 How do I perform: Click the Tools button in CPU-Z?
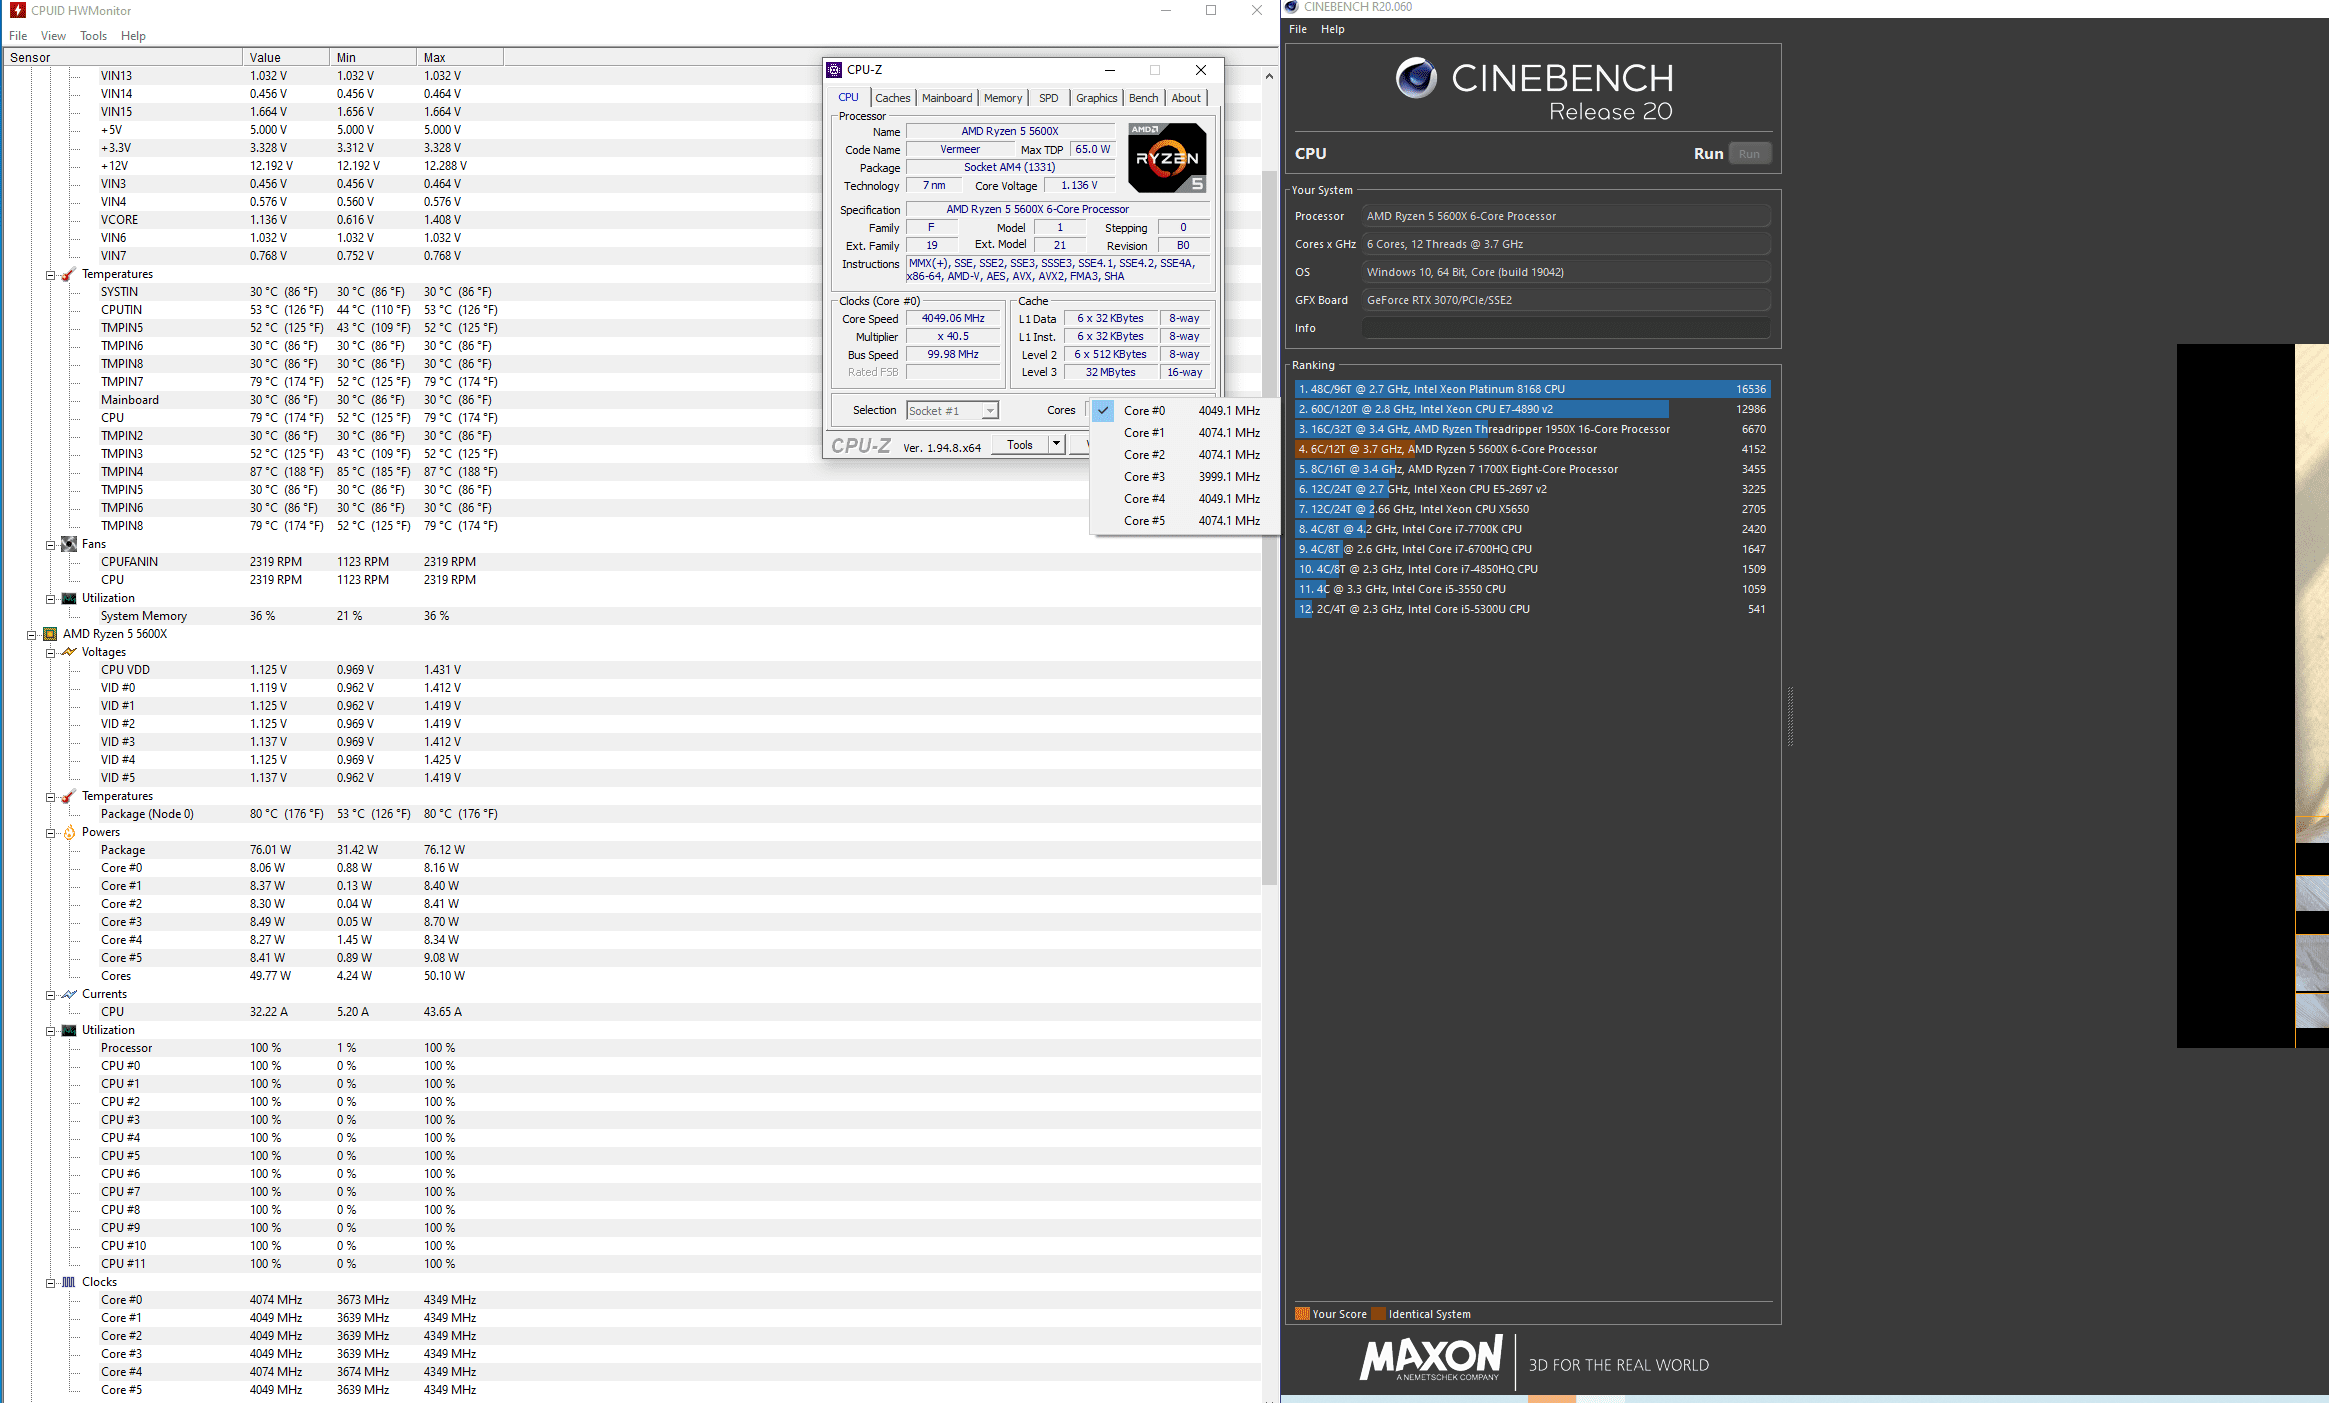pyautogui.click(x=1020, y=445)
